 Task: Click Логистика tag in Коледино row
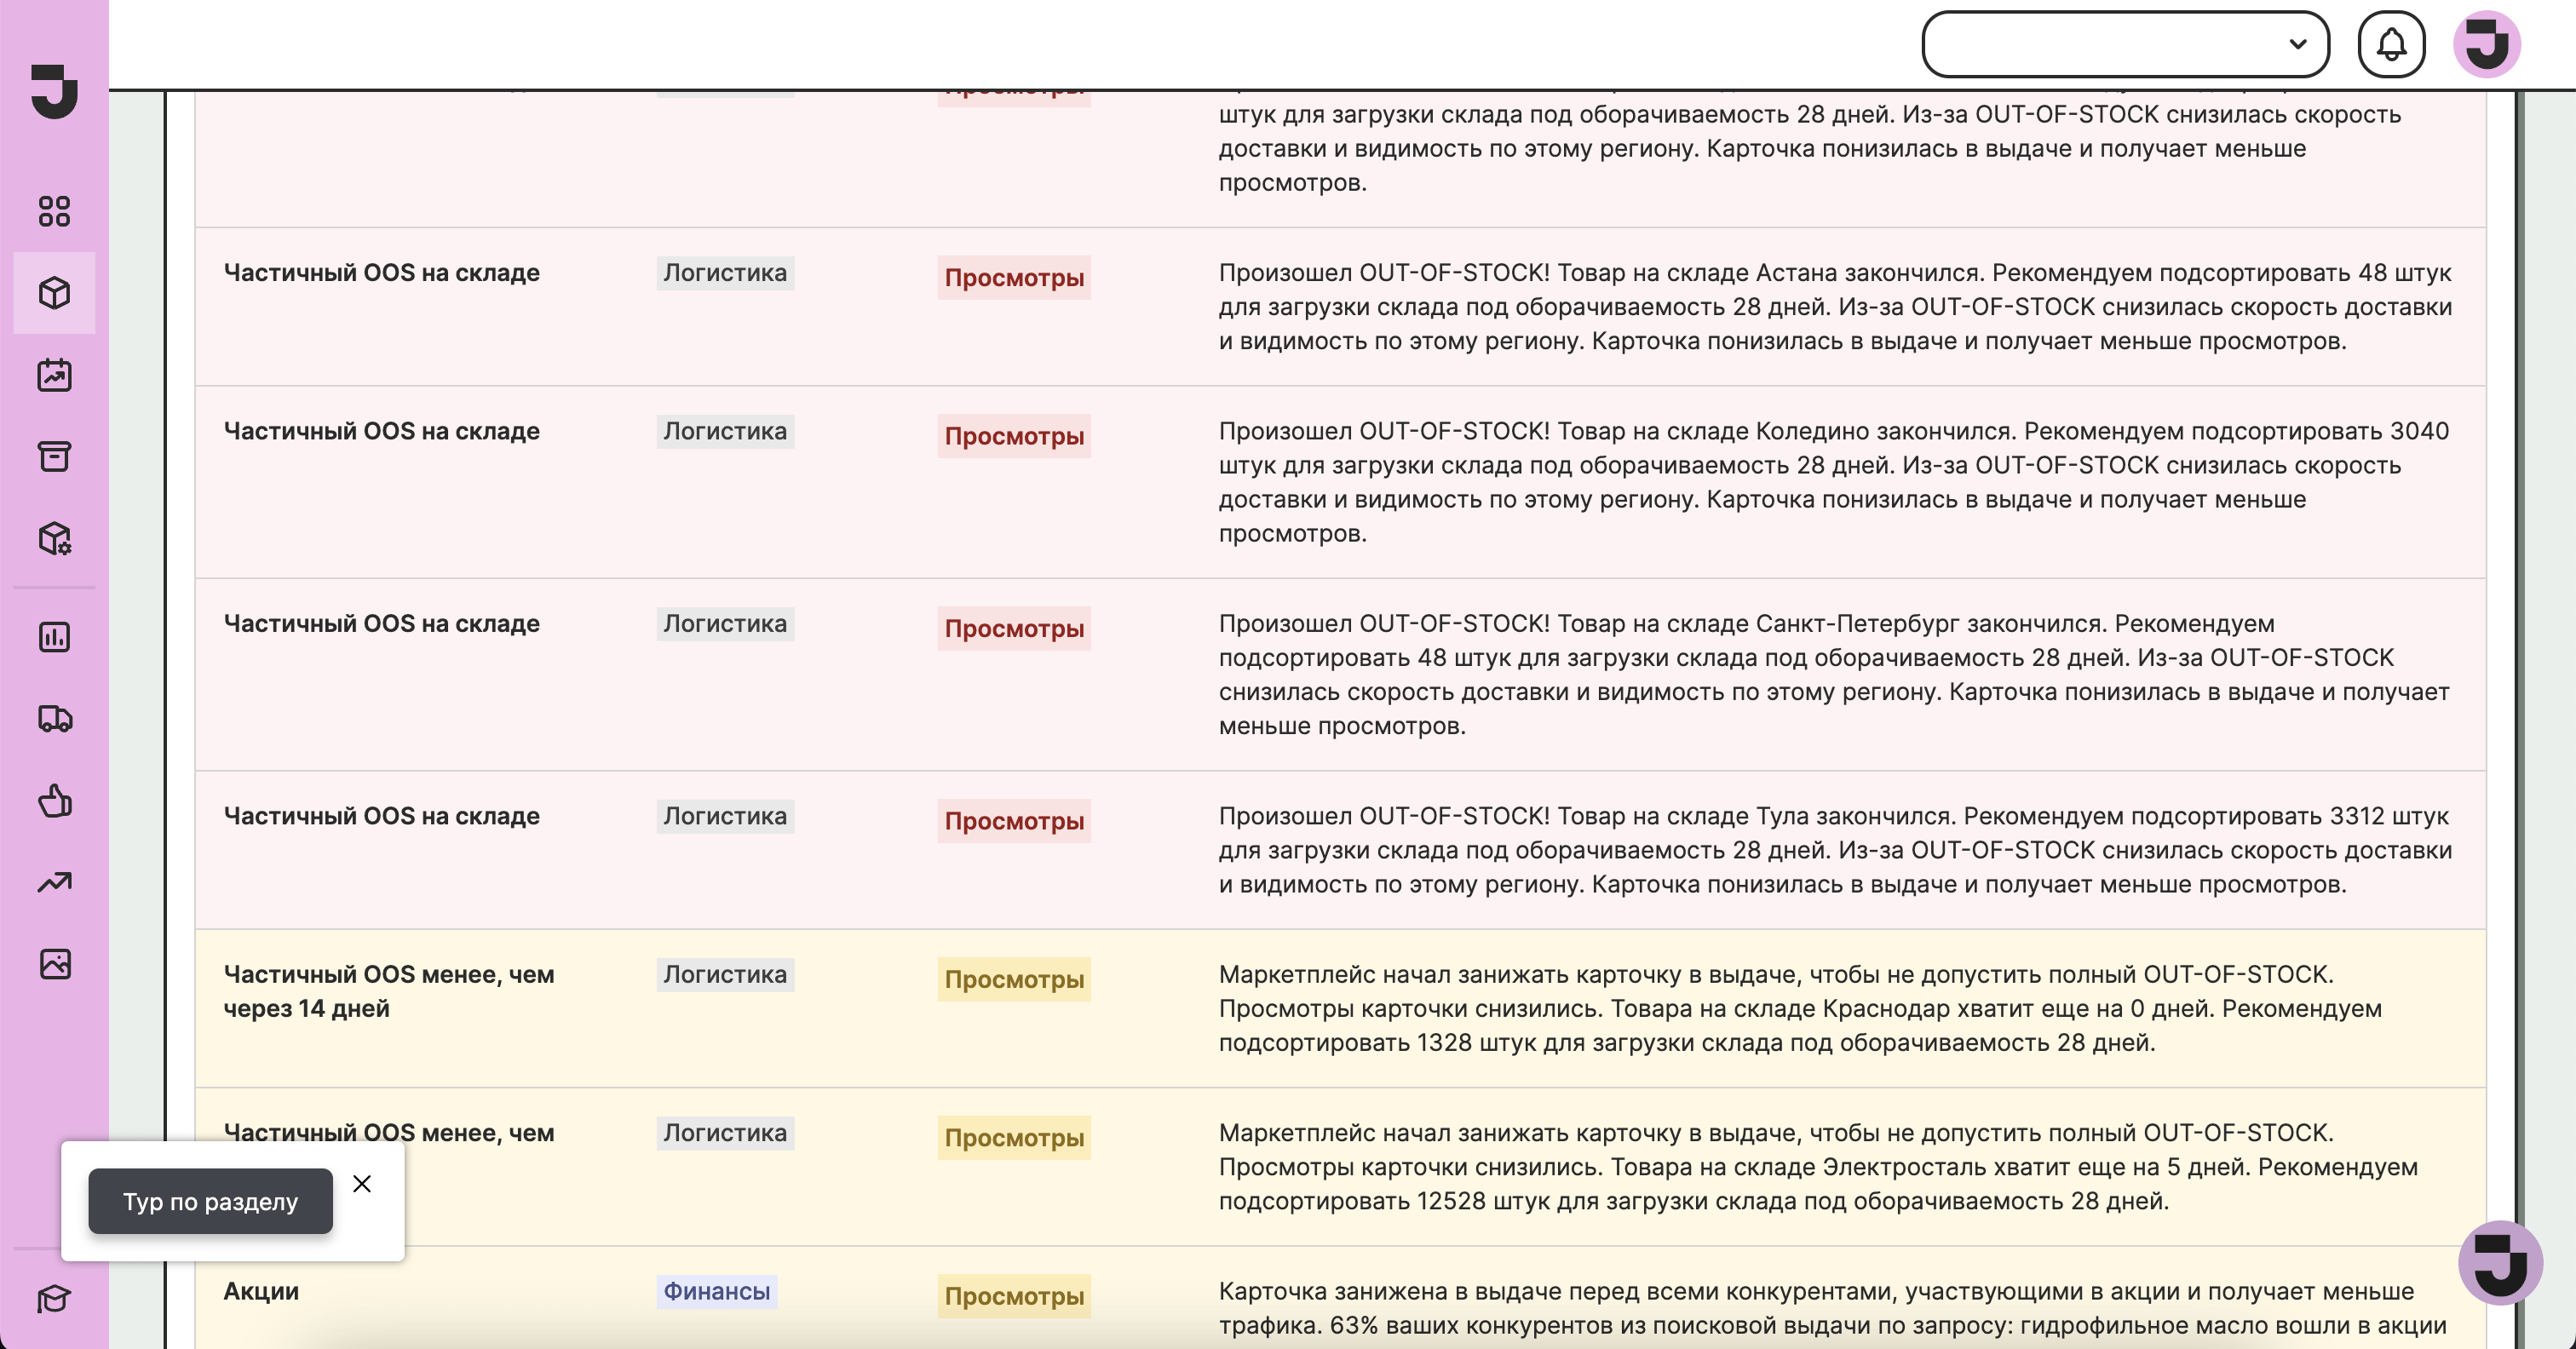click(725, 431)
